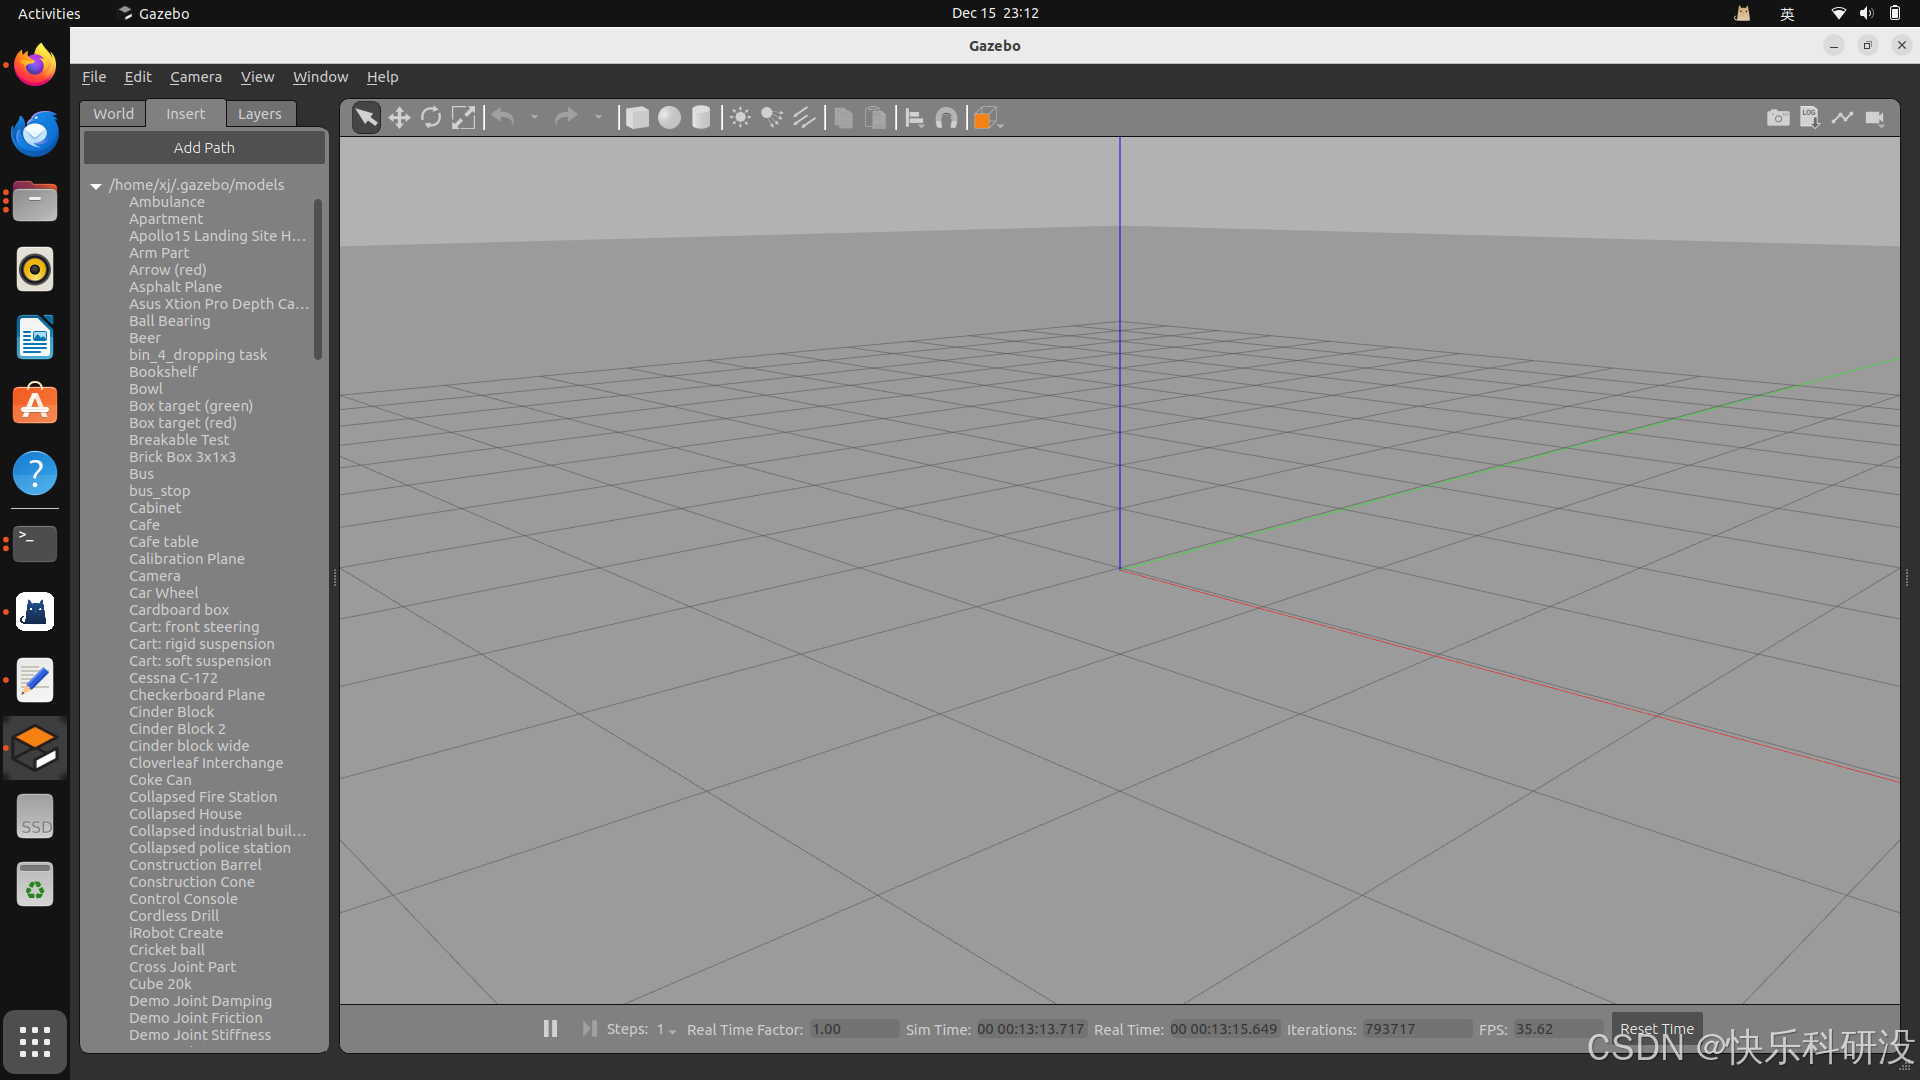Click Reset Time button

pyautogui.click(x=1656, y=1029)
